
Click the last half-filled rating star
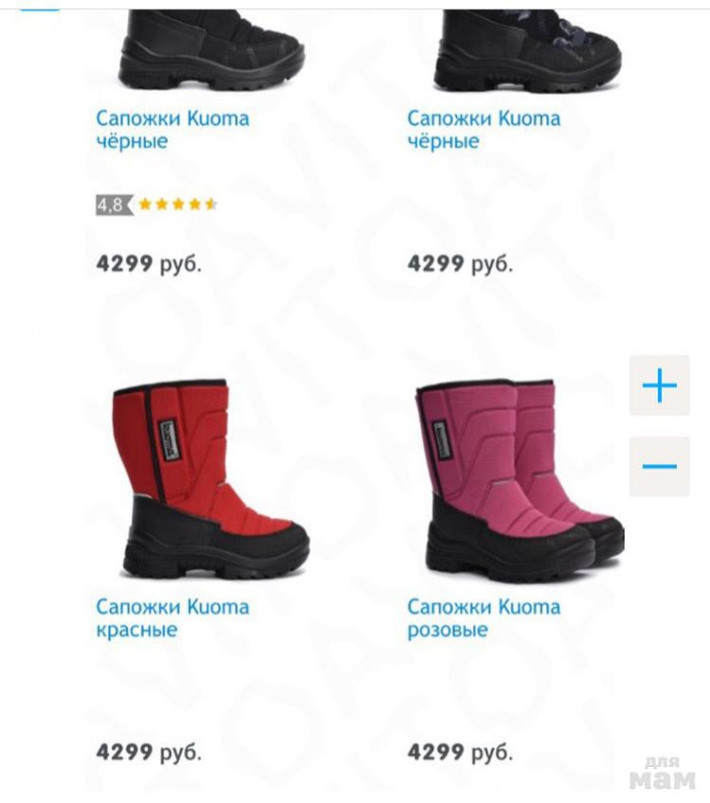[211, 205]
